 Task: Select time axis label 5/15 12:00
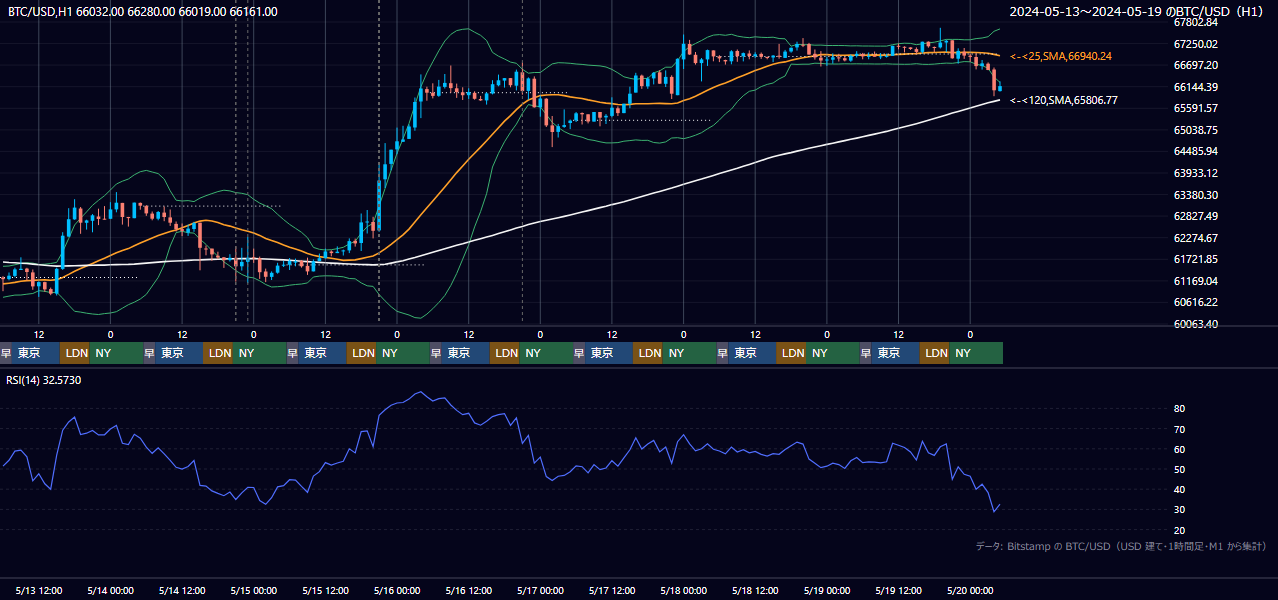[x=326, y=590]
